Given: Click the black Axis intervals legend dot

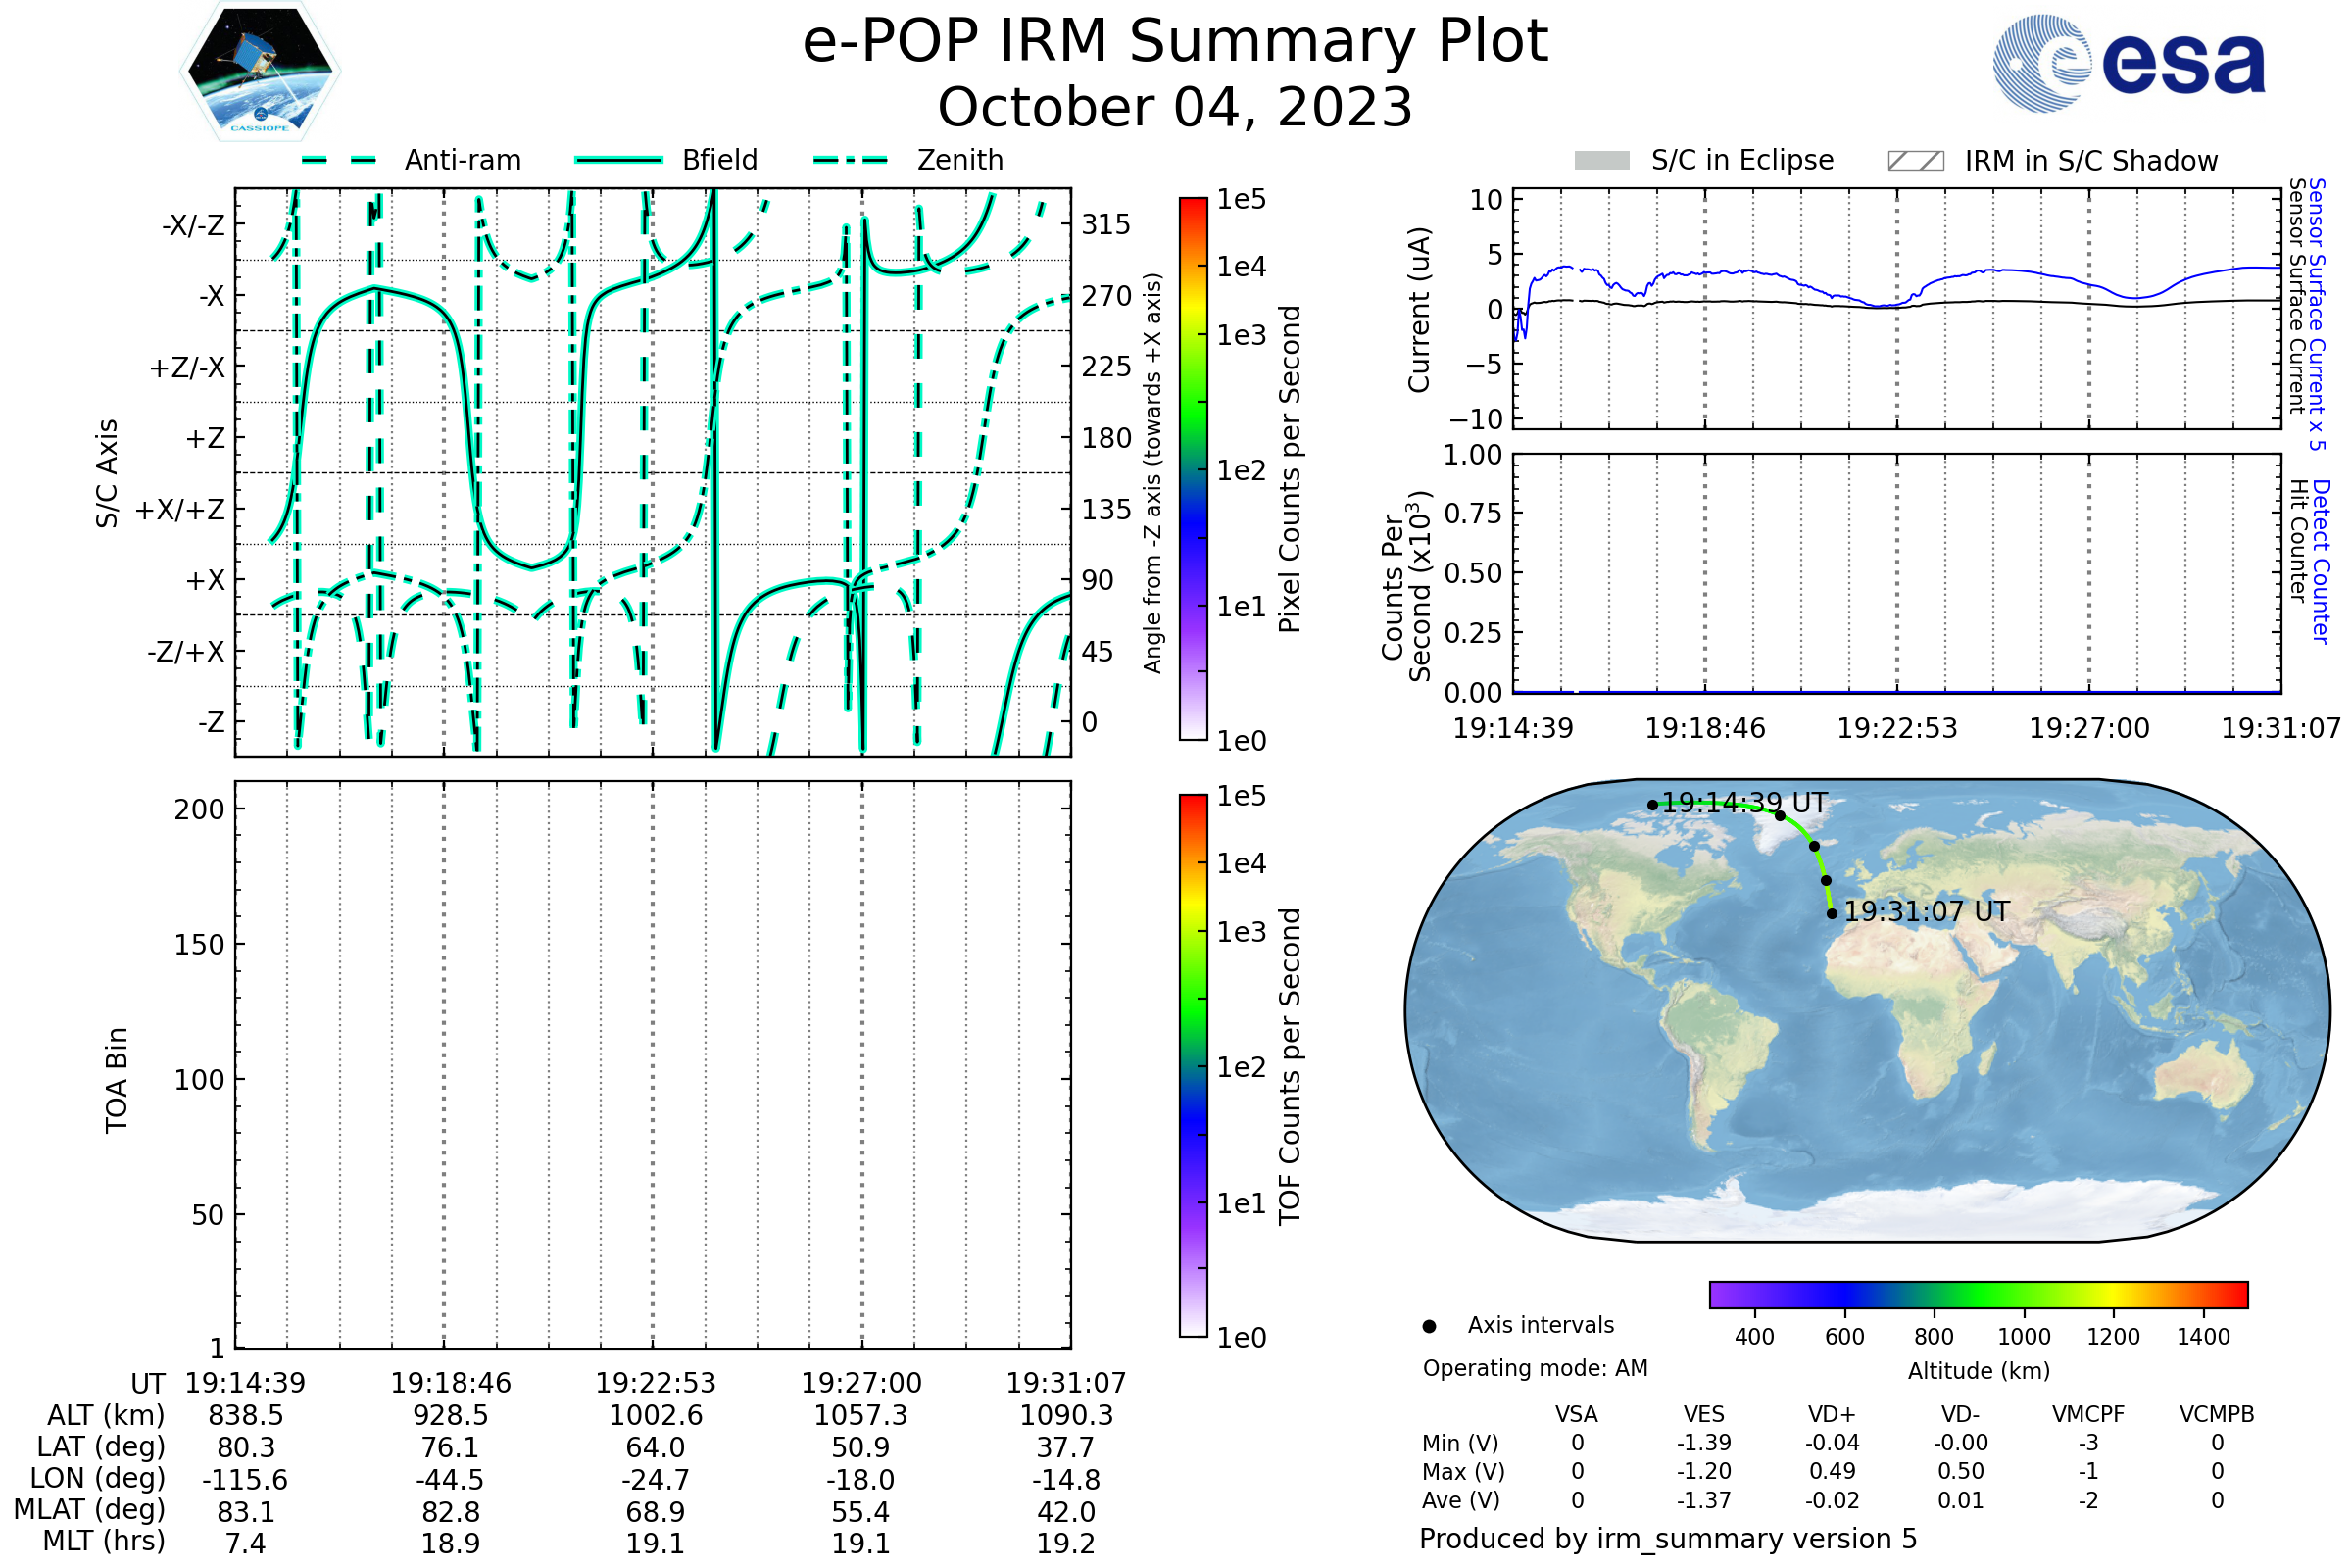Looking at the screenshot, I should point(1429,1326).
